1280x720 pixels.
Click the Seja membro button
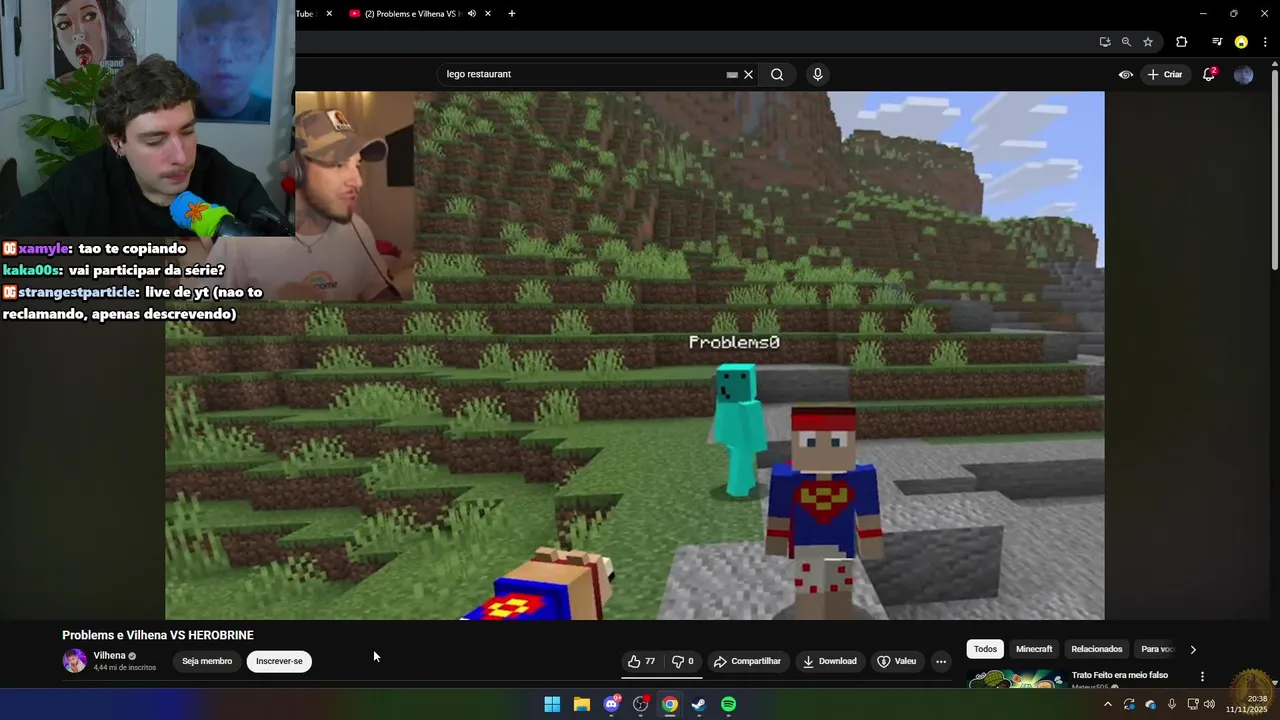coord(207,661)
